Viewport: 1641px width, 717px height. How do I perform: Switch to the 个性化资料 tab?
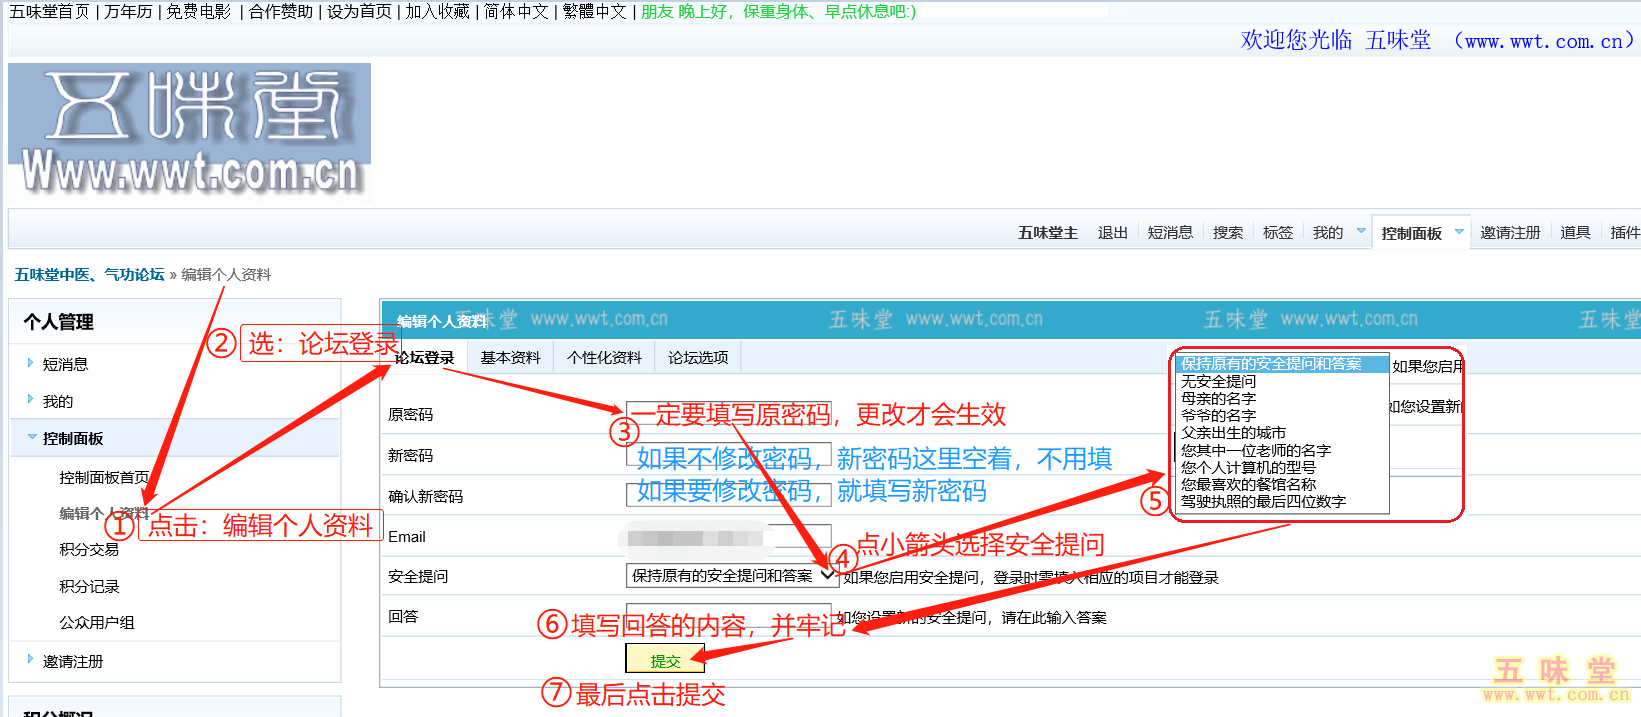coord(604,358)
